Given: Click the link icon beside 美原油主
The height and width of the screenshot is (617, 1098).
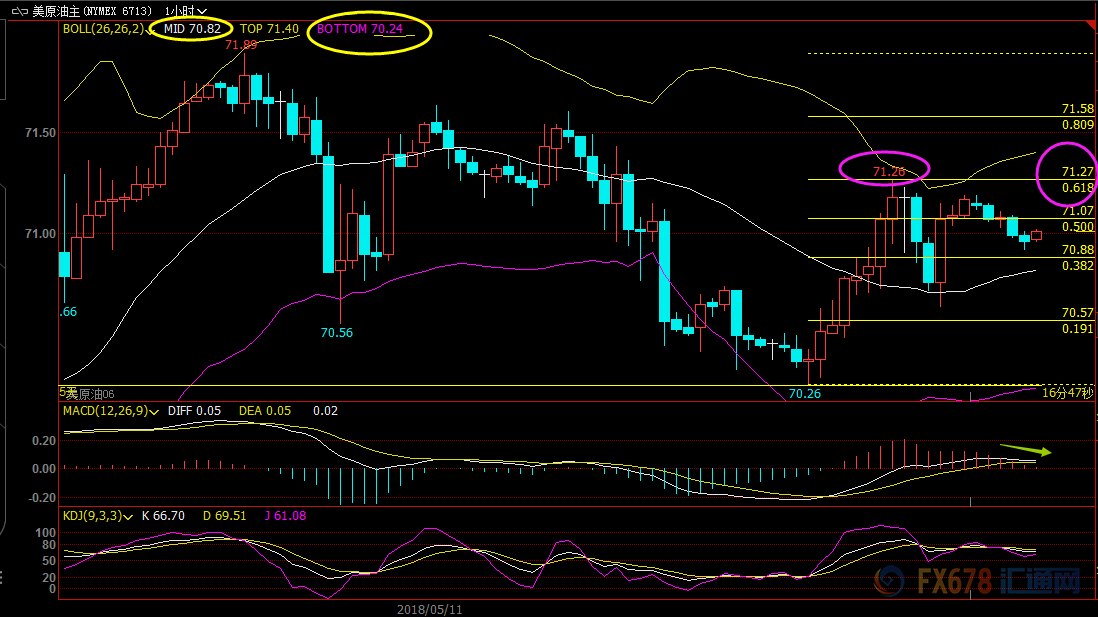Looking at the screenshot, I should click(x=18, y=11).
